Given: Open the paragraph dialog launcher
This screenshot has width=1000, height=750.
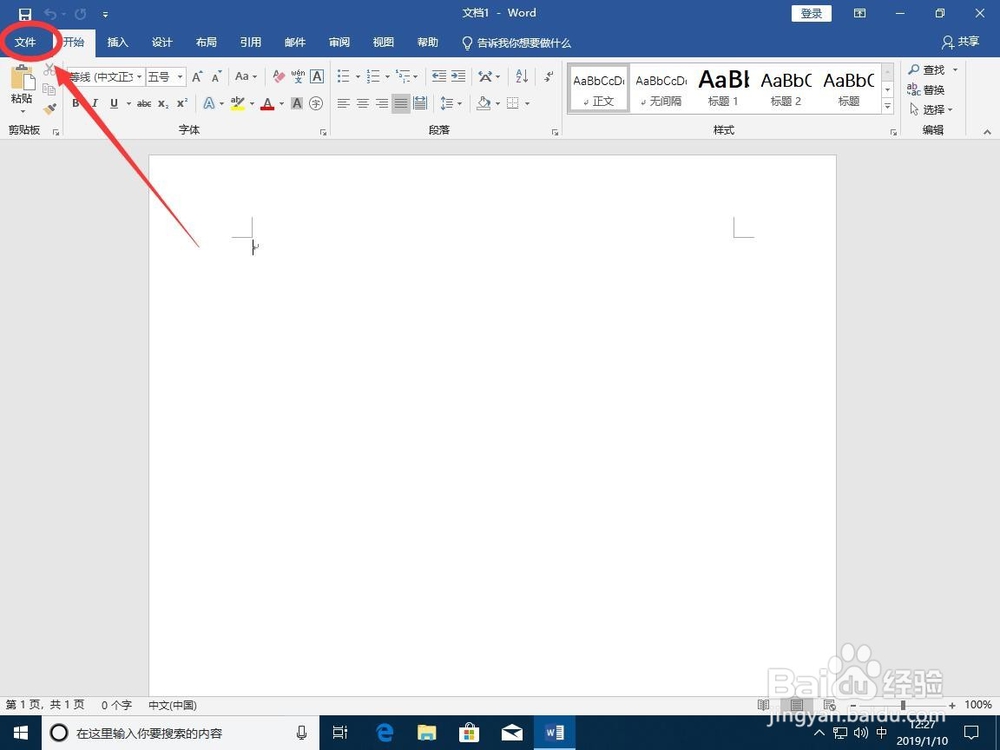Looking at the screenshot, I should click(x=555, y=132).
